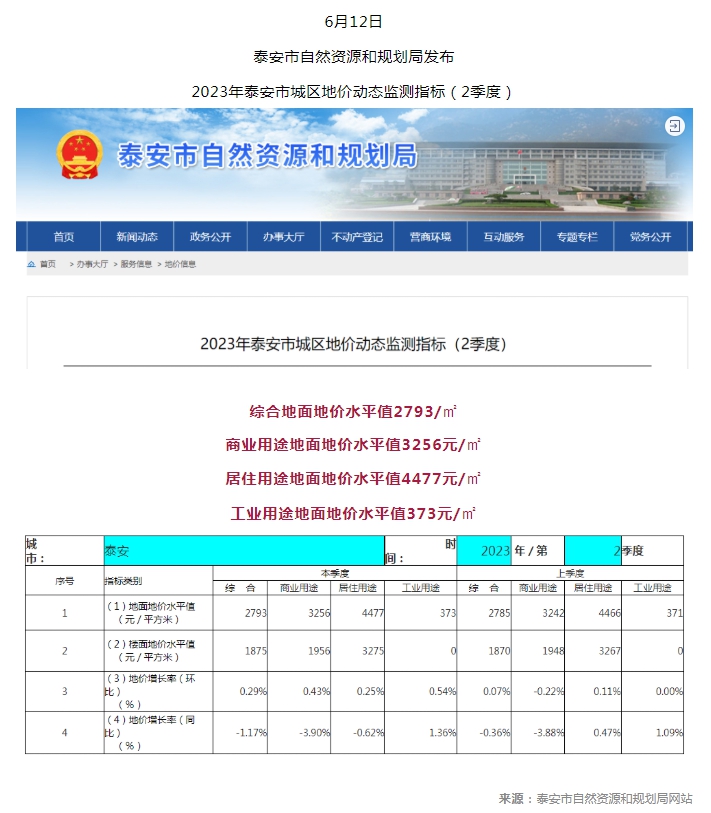Open the 办事大厅 navigation tab

coord(284,237)
